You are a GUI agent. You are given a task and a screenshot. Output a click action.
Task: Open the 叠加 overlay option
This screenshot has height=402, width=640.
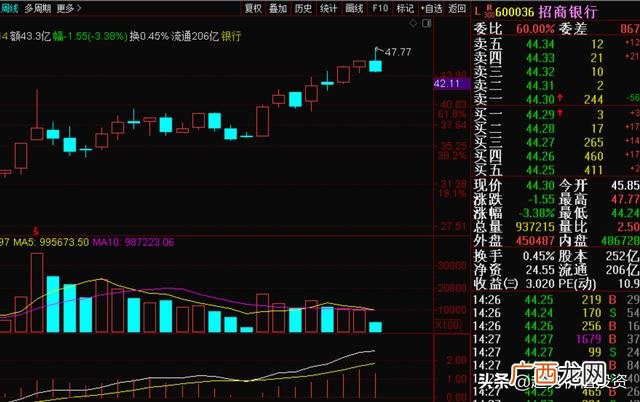tap(278, 8)
